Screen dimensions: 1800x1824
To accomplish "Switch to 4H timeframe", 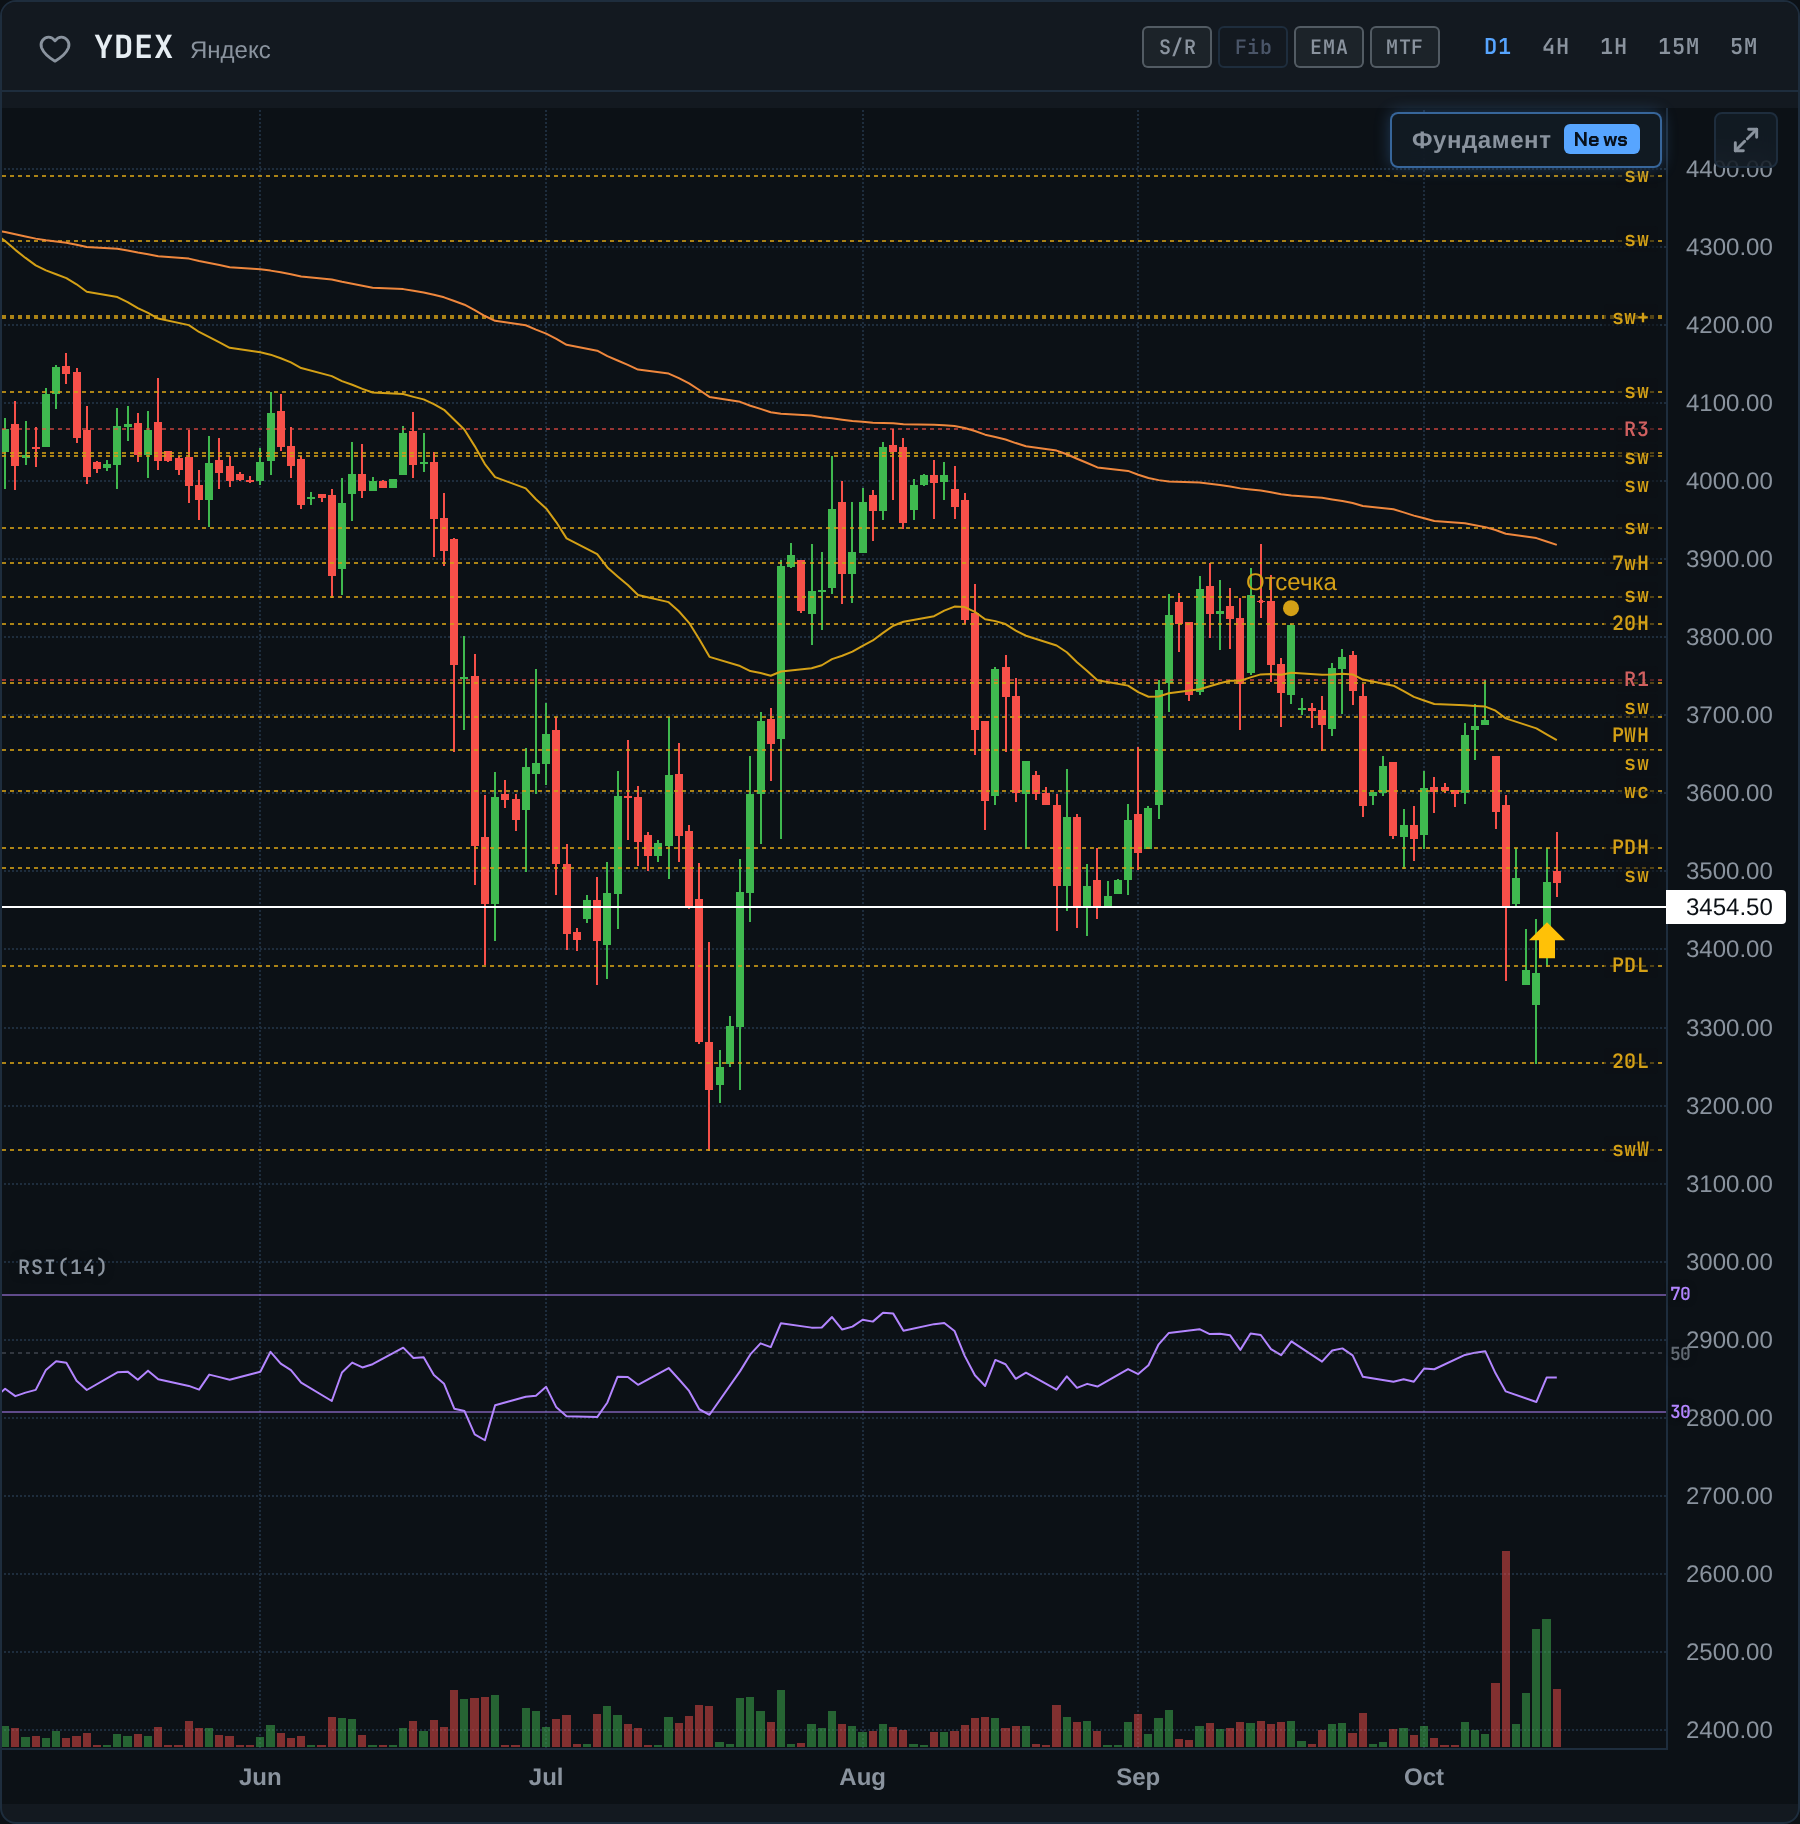I will point(1555,47).
